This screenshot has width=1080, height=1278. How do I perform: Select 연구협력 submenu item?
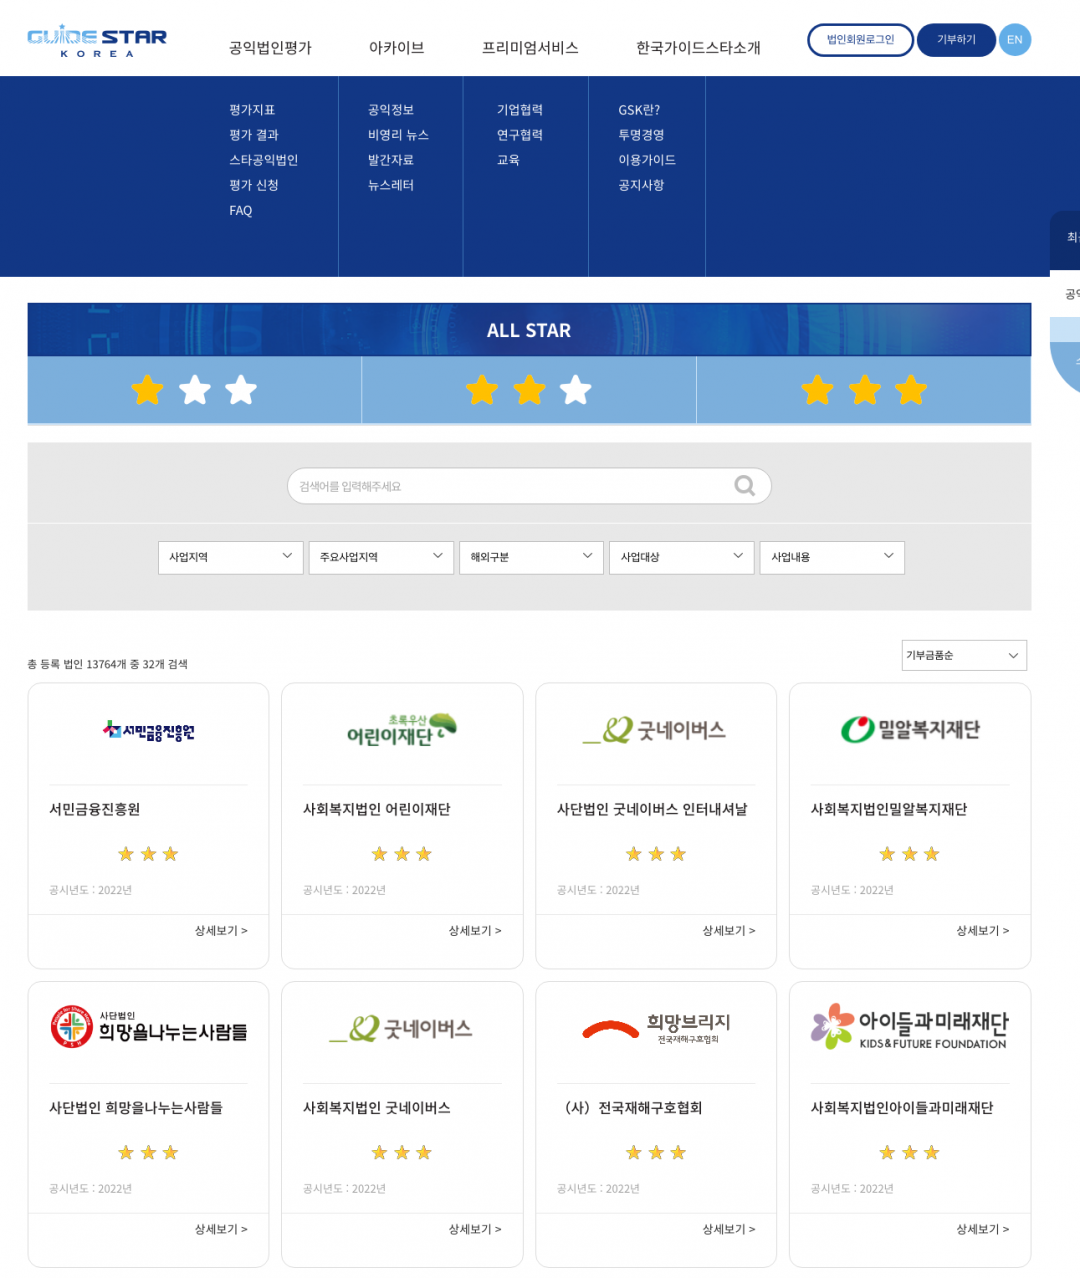520,135
